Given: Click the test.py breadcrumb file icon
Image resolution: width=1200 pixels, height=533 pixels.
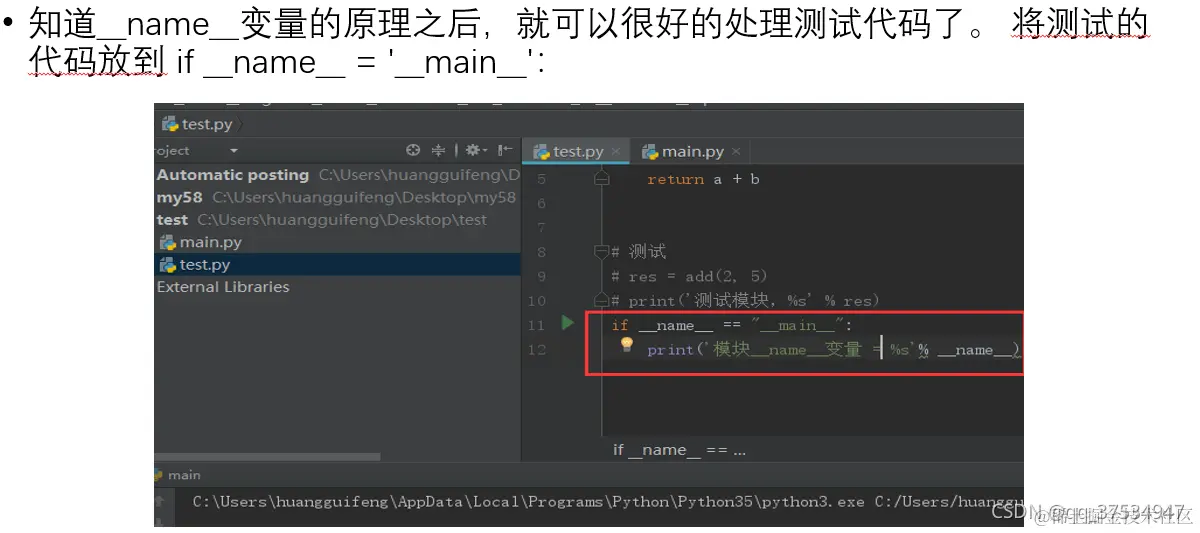Looking at the screenshot, I should [170, 125].
